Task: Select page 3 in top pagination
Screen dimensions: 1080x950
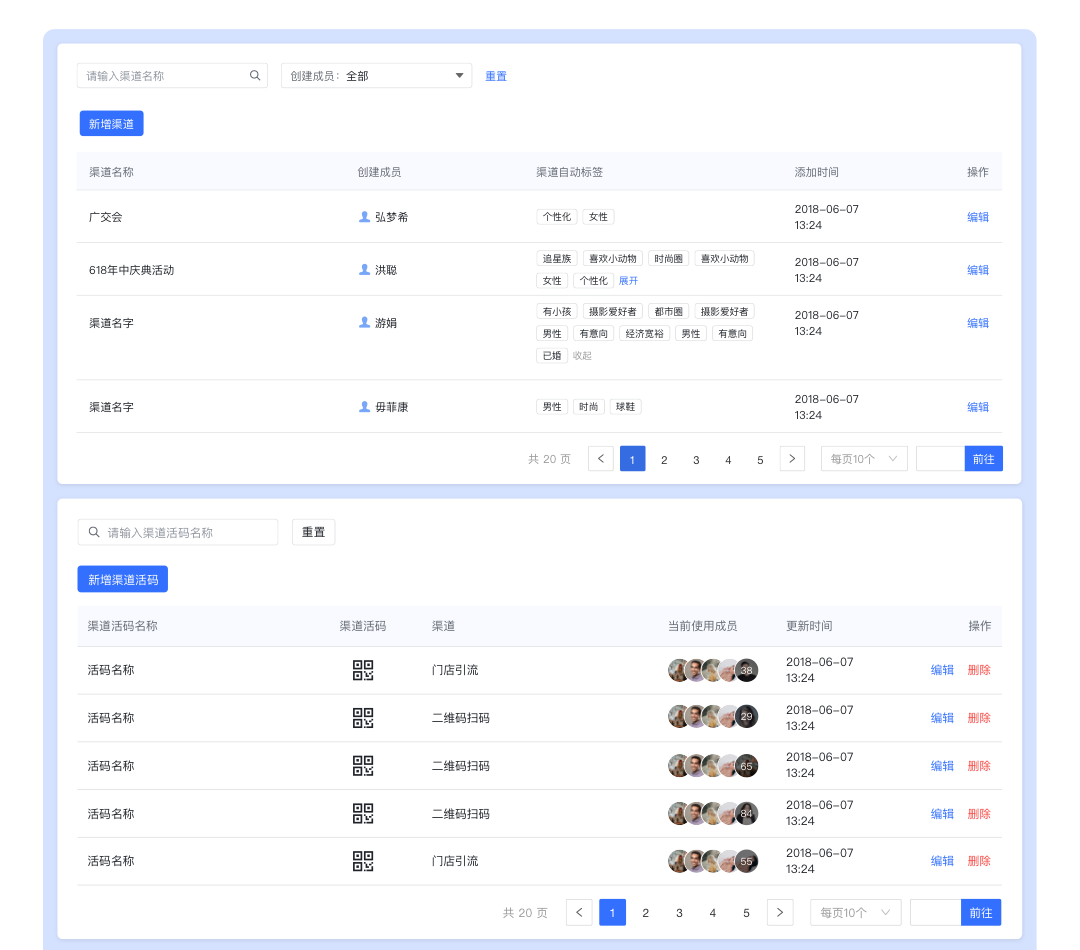Action: pos(696,459)
